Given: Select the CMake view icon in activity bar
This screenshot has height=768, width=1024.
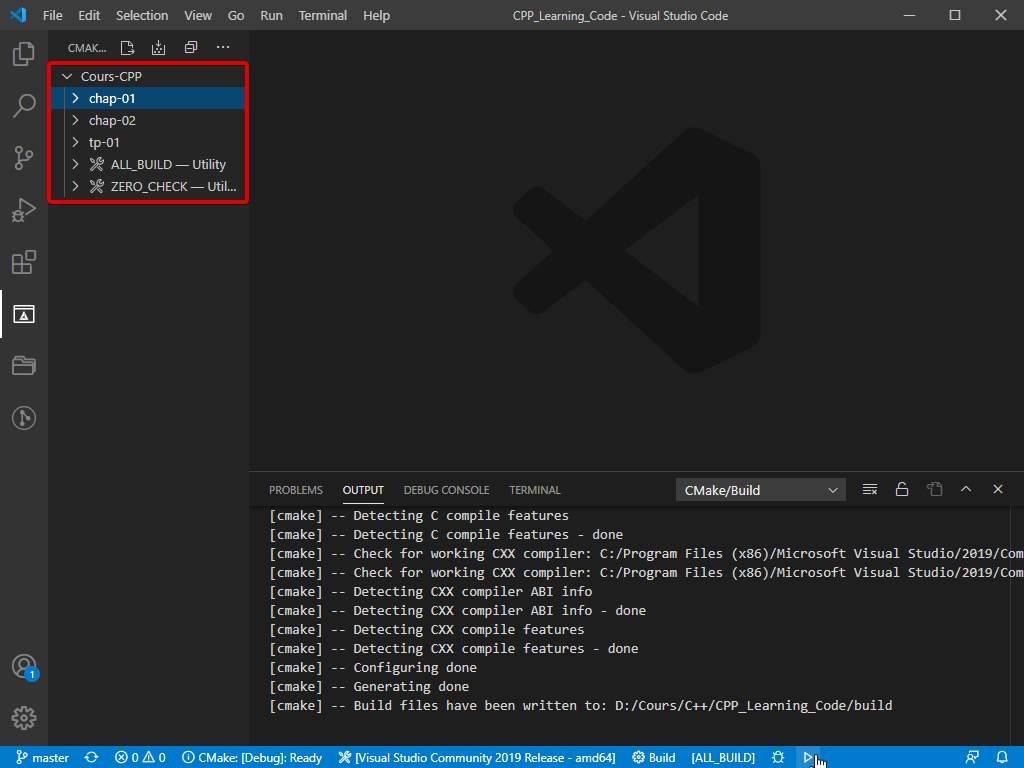Looking at the screenshot, I should coord(24,314).
